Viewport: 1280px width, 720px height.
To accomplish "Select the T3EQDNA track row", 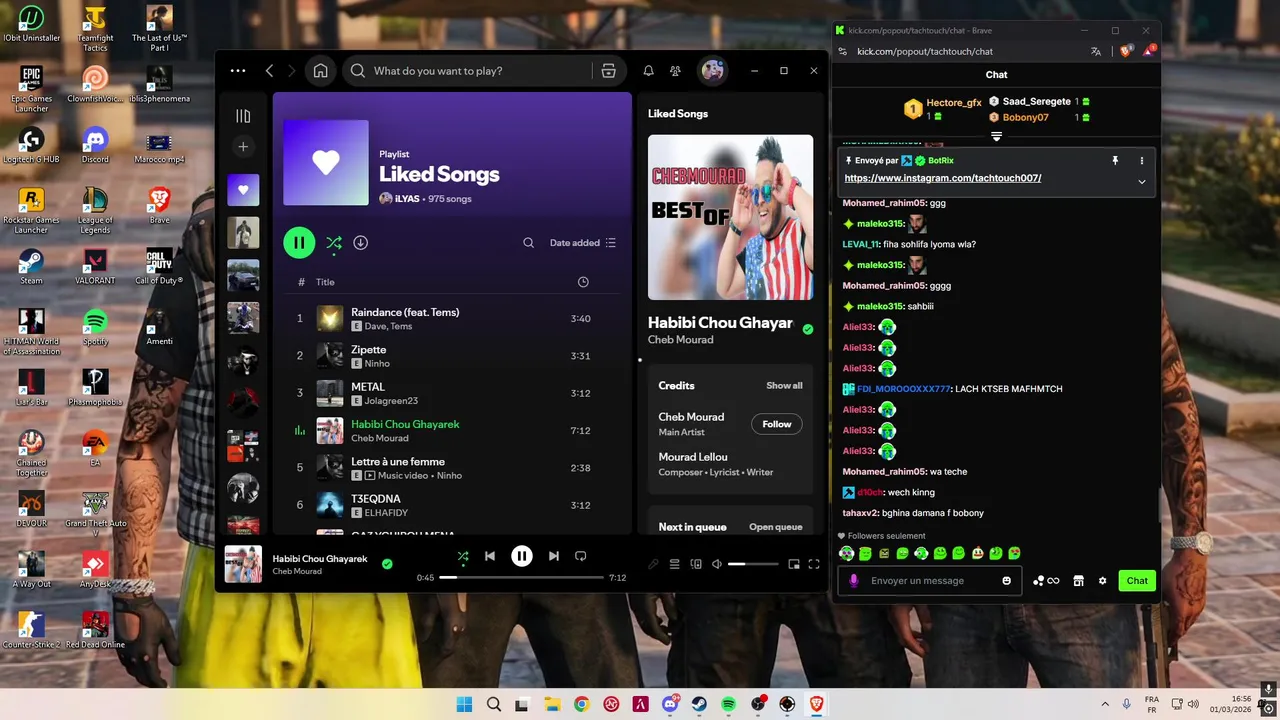I will (x=452, y=505).
